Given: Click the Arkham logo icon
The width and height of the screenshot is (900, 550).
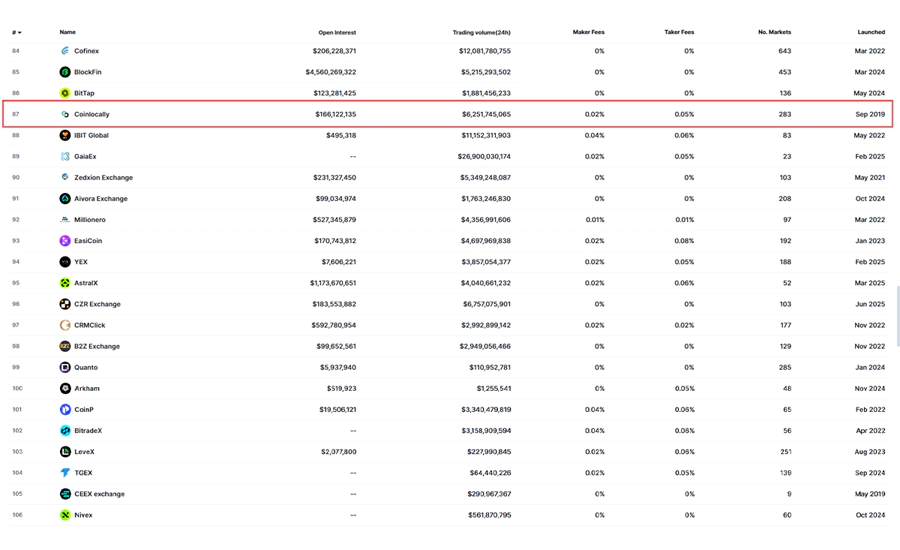Looking at the screenshot, I should coord(65,388).
